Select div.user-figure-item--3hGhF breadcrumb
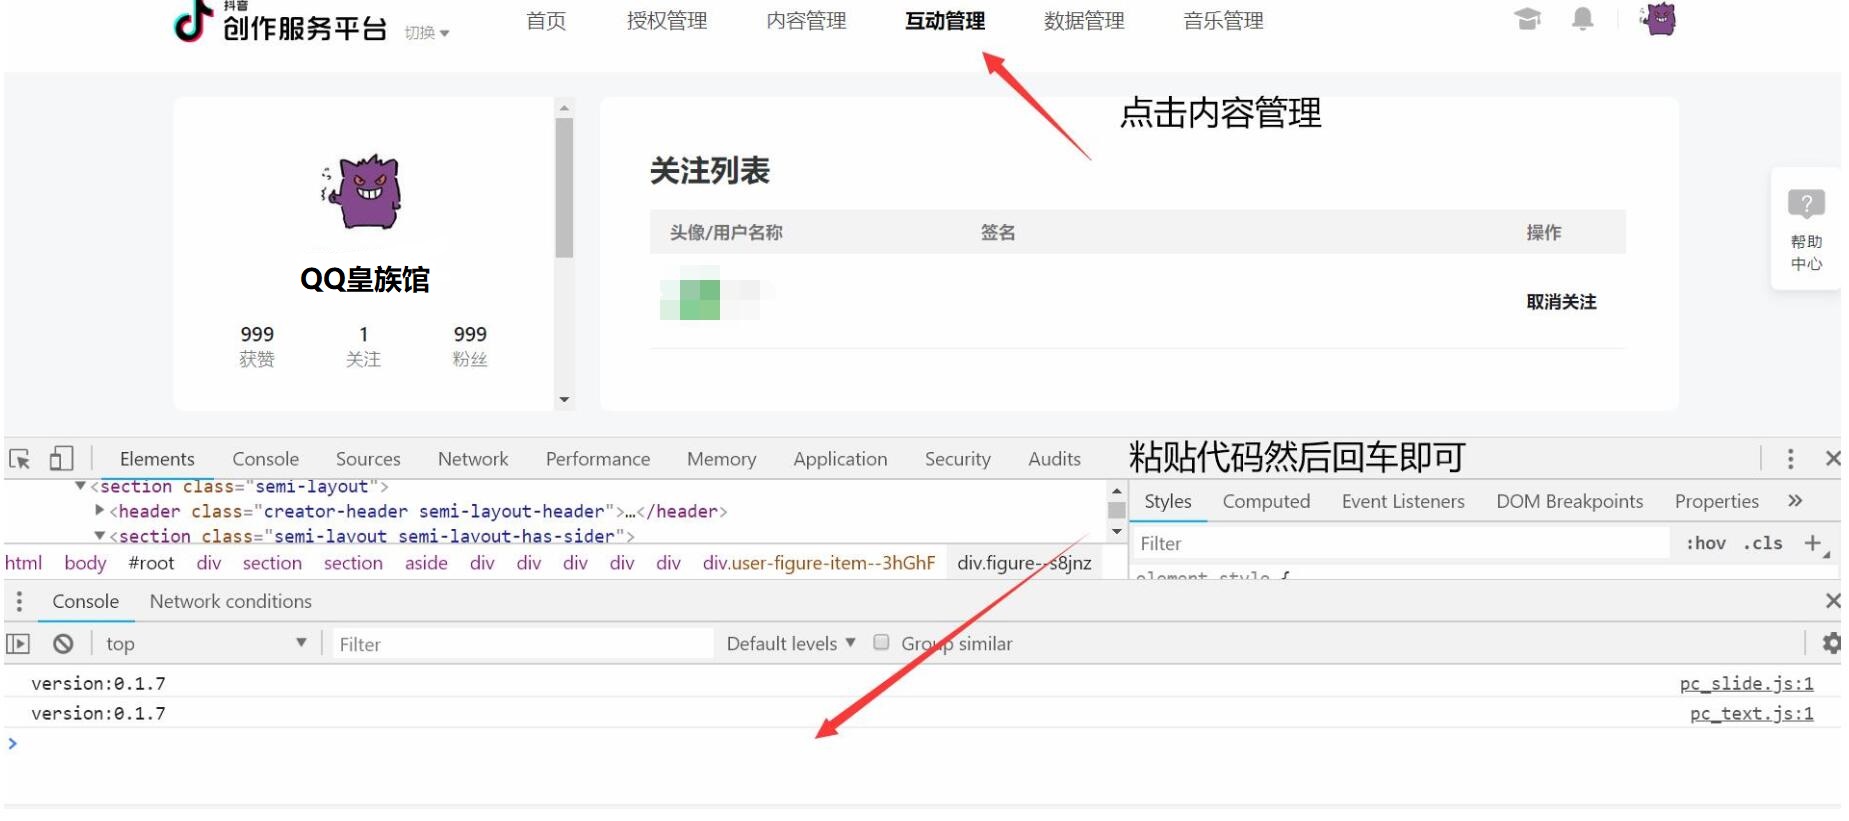Image resolution: width=1849 pixels, height=821 pixels. (x=818, y=563)
